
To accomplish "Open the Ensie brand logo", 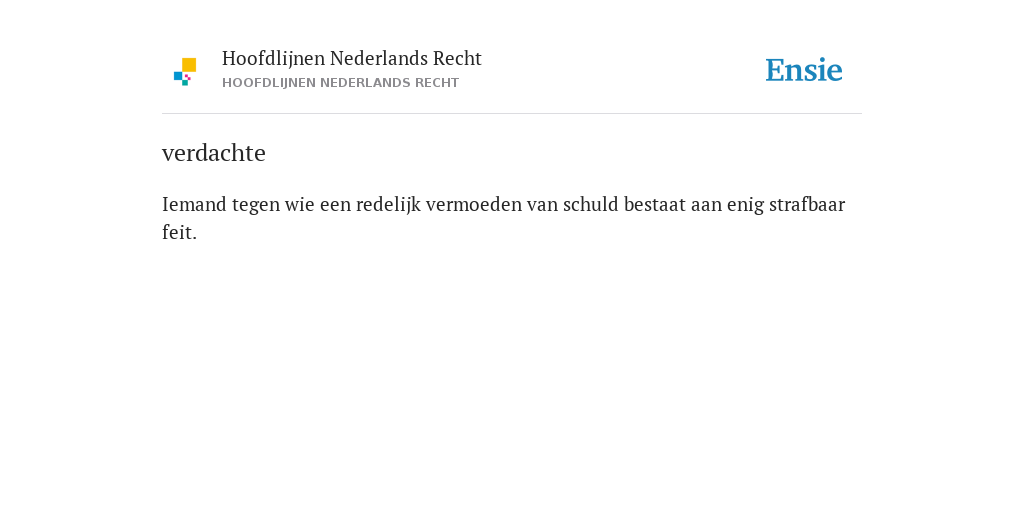I will (804, 70).
